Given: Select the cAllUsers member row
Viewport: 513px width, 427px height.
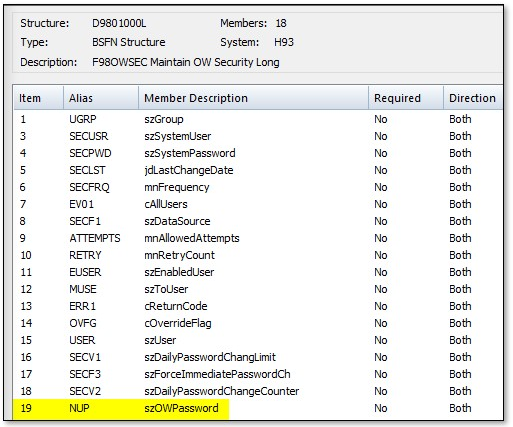Looking at the screenshot, I should click(258, 204).
